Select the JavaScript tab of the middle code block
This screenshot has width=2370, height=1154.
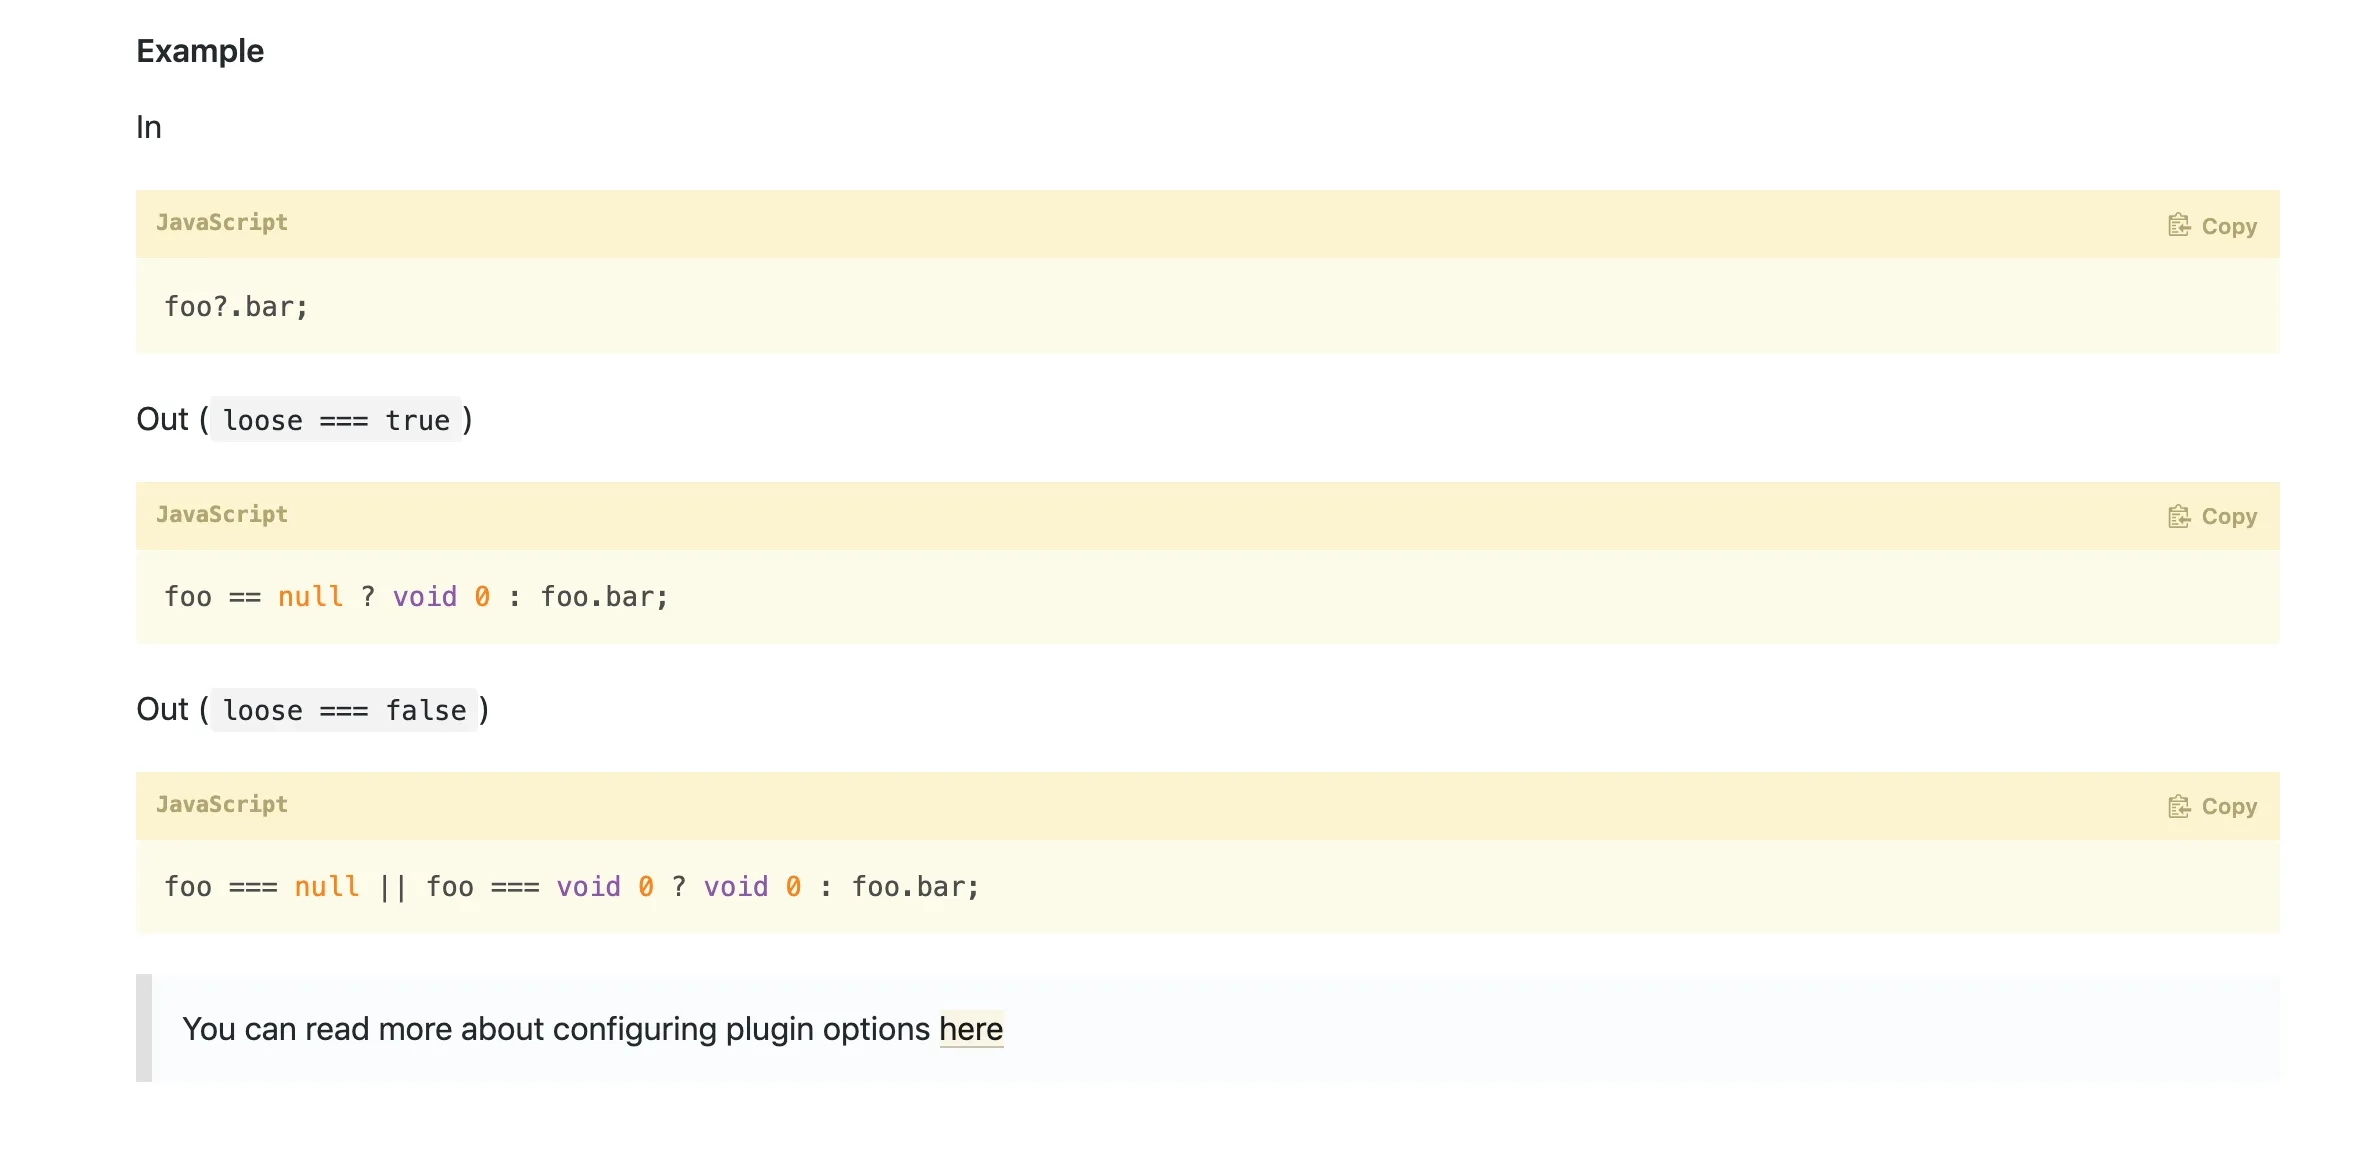tap(222, 514)
